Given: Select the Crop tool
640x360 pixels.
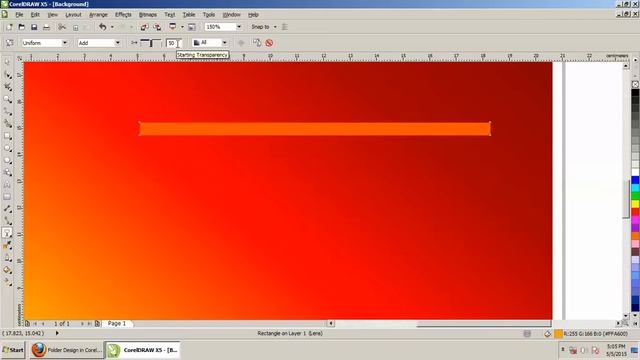Looking at the screenshot, I should click(x=7, y=87).
